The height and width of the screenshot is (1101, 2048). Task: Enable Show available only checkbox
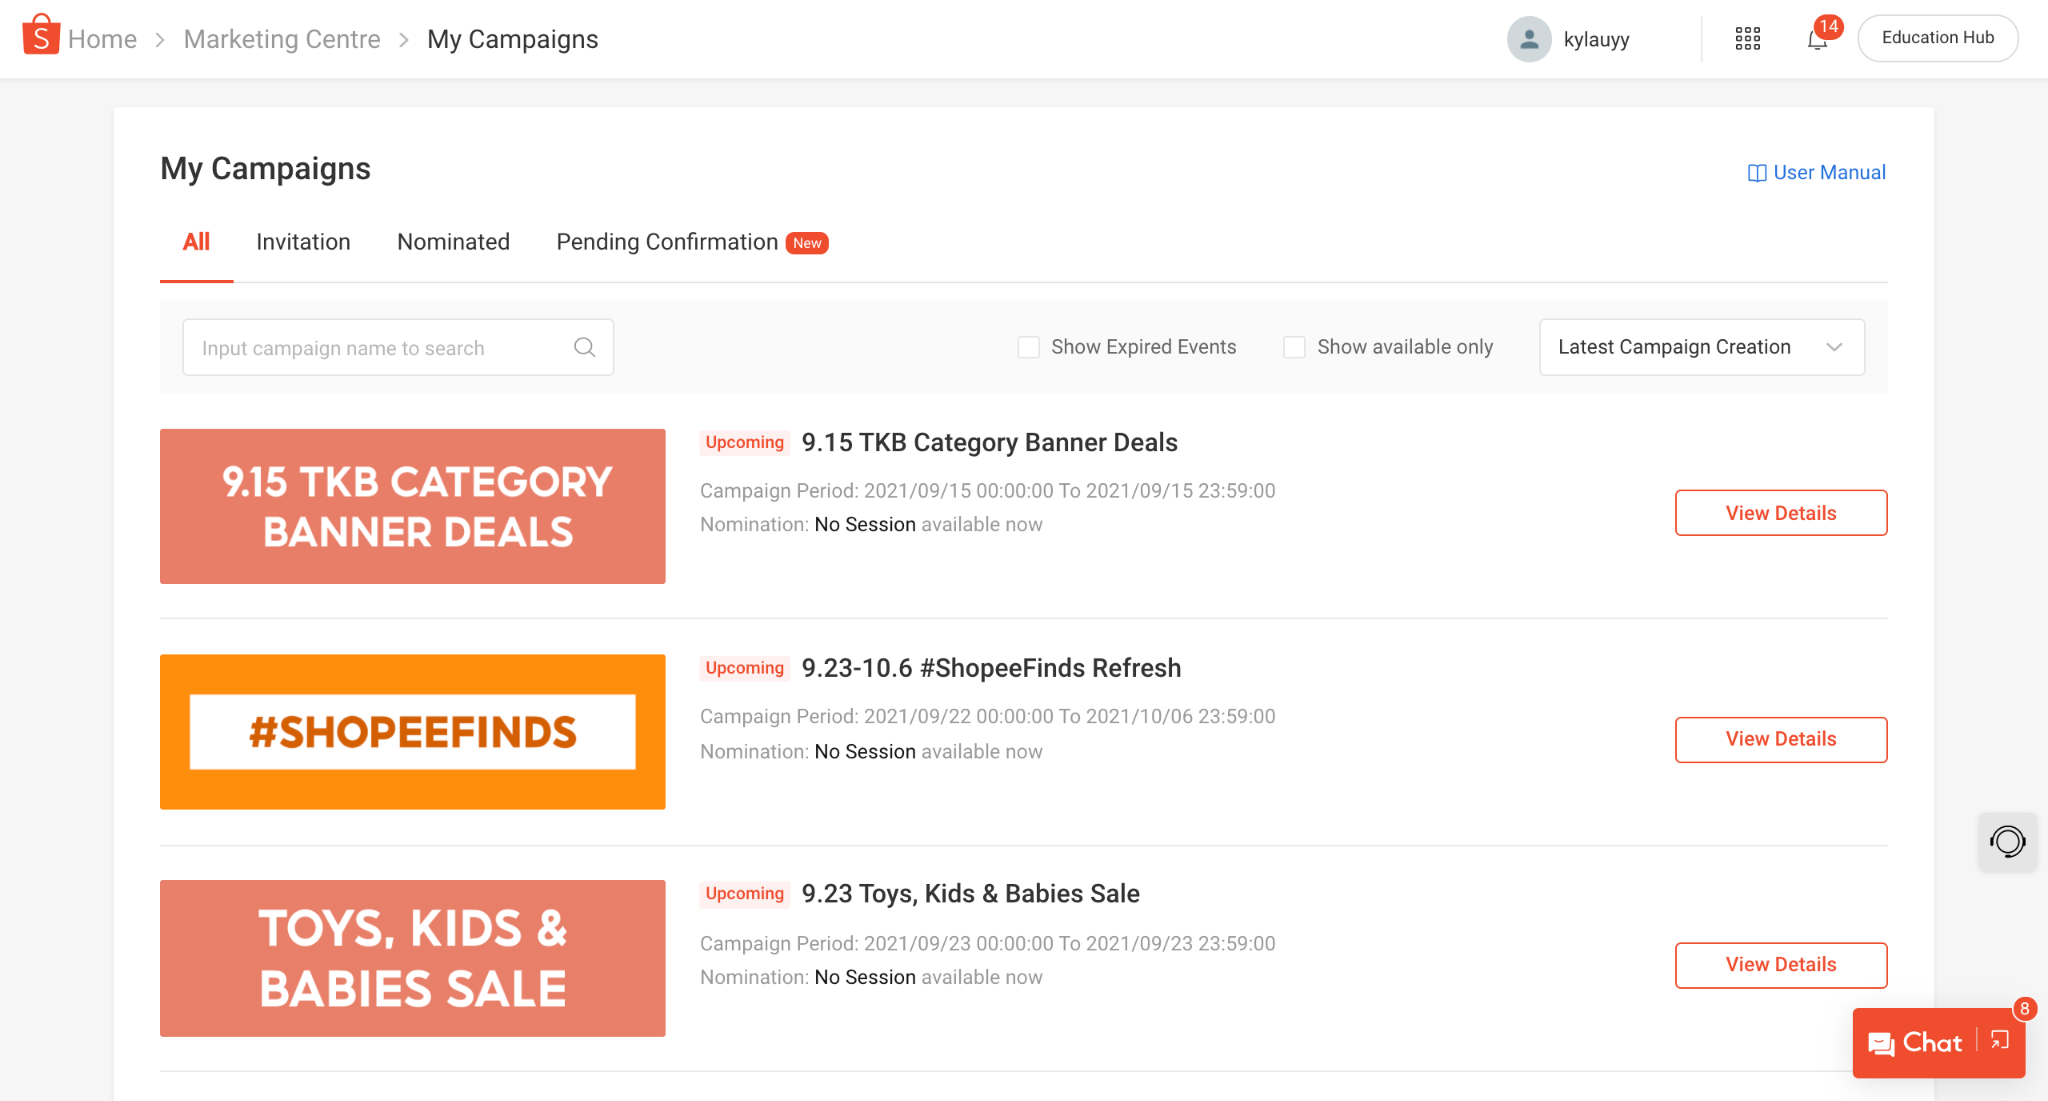[x=1294, y=347]
